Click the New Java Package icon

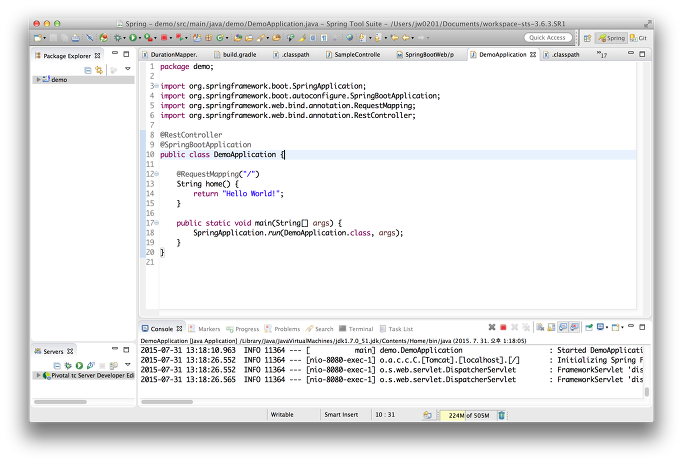point(208,38)
